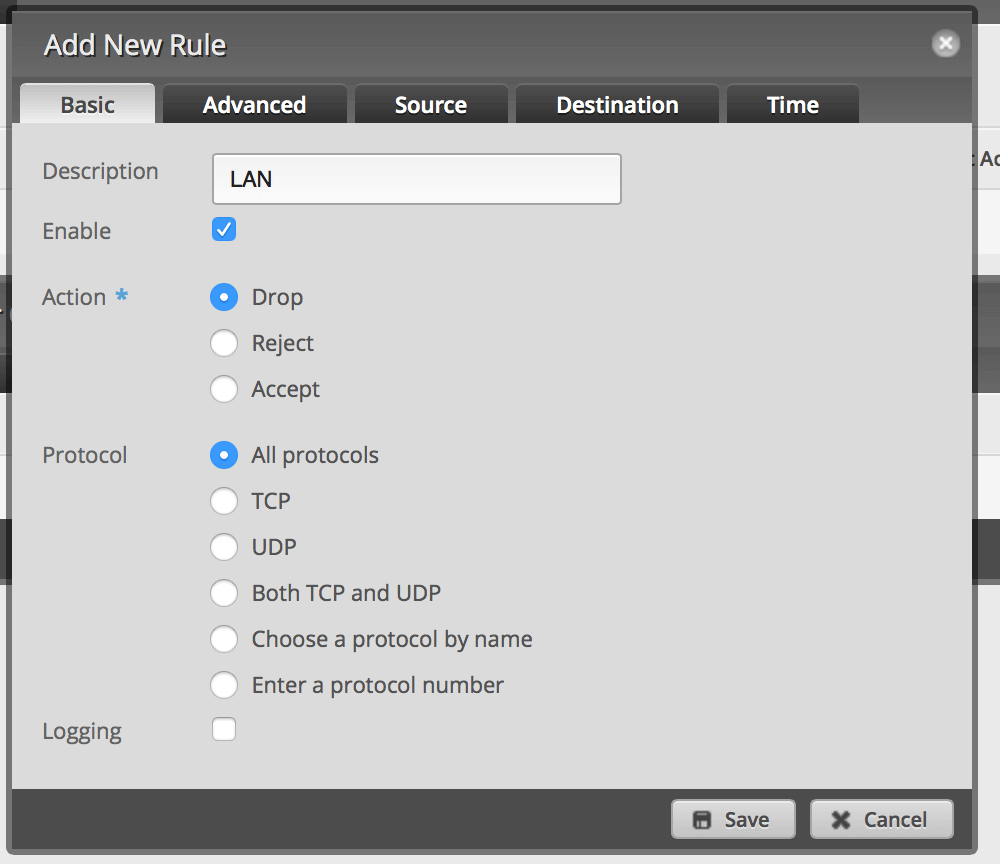The height and width of the screenshot is (864, 1000).
Task: Open the Time tab
Action: point(793,104)
